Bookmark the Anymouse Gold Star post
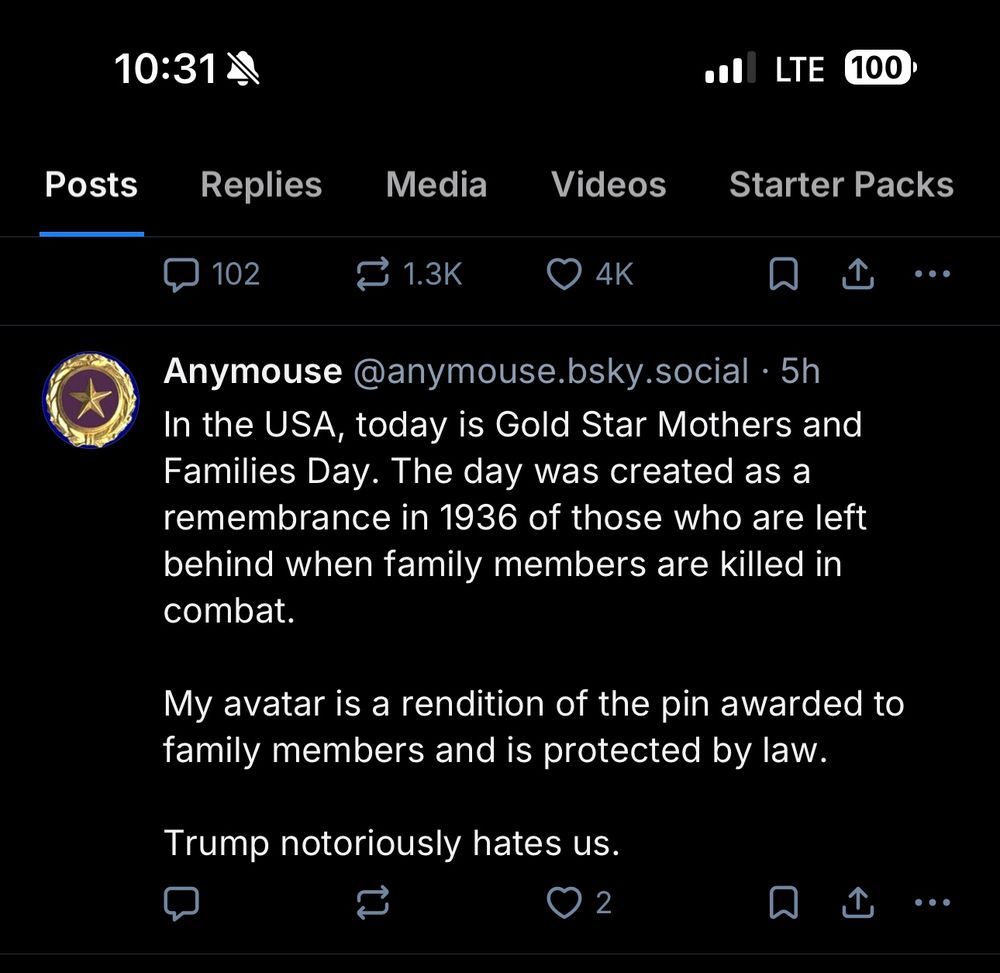The width and height of the screenshot is (1000, 973). click(783, 903)
